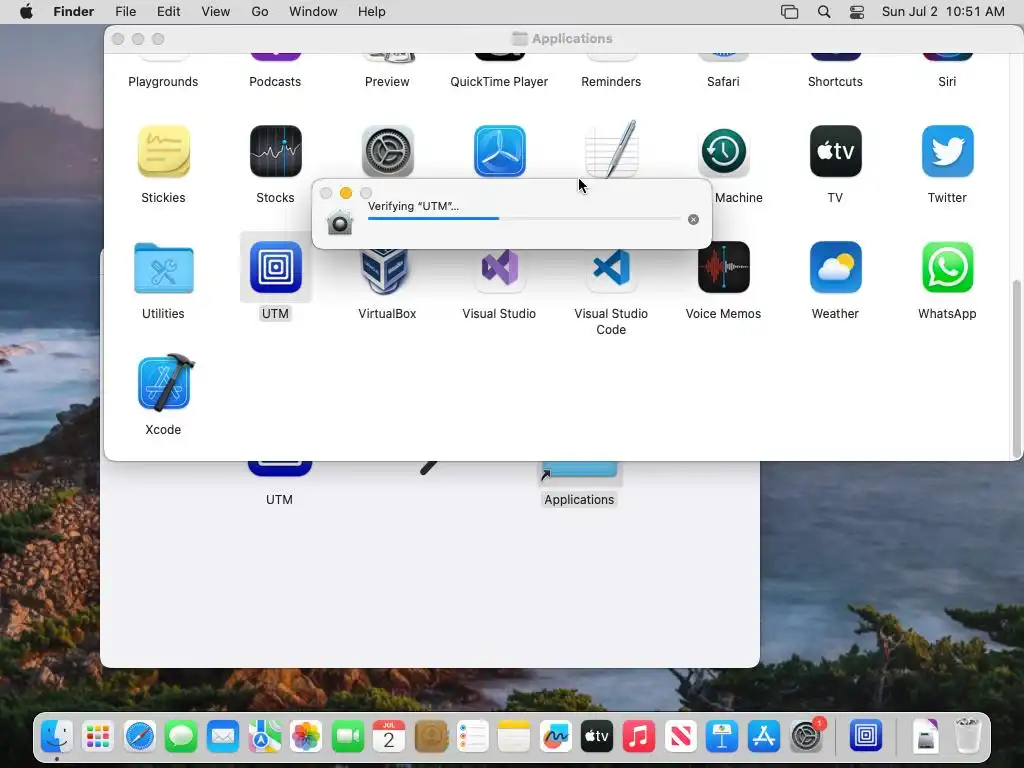Open Contacts from the Dock
Screen dimensions: 1024x768
(431, 737)
